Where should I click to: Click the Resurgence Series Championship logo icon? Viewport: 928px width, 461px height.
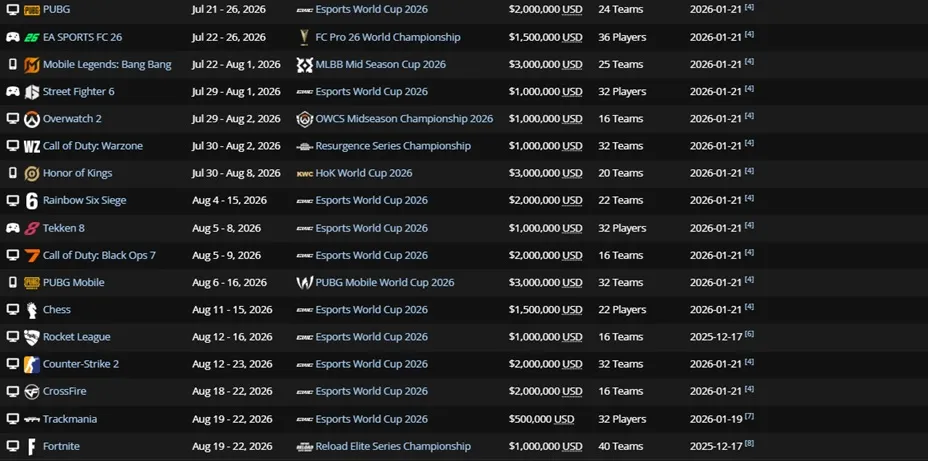304,146
